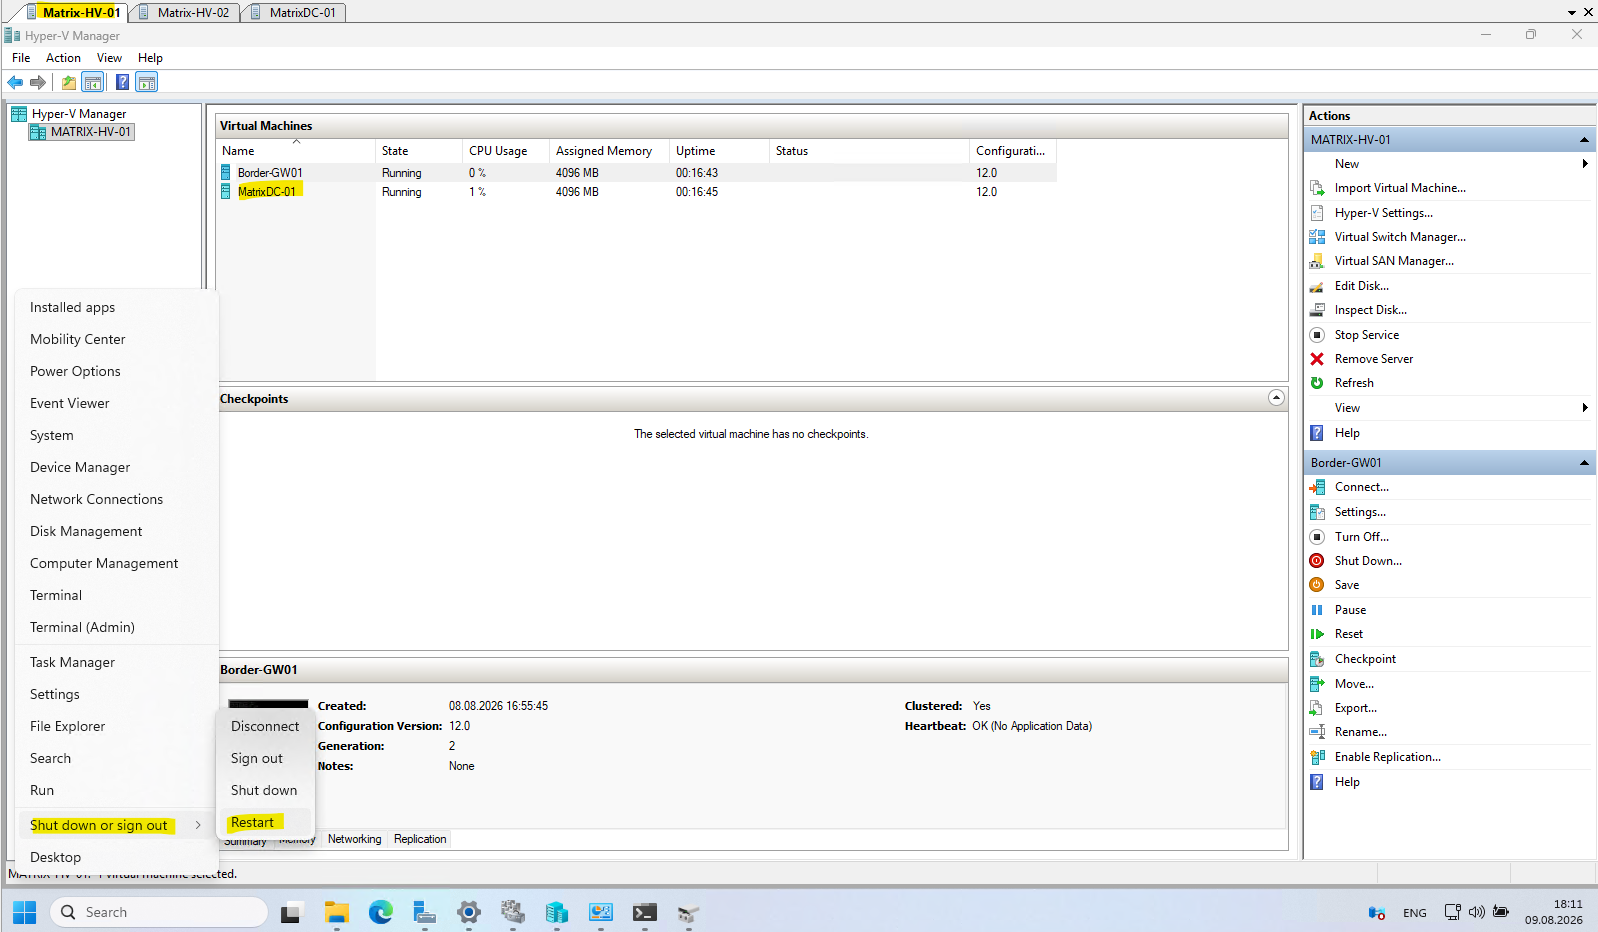The height and width of the screenshot is (932, 1598).
Task: Click the Assigned Memory column header
Action: (609, 151)
